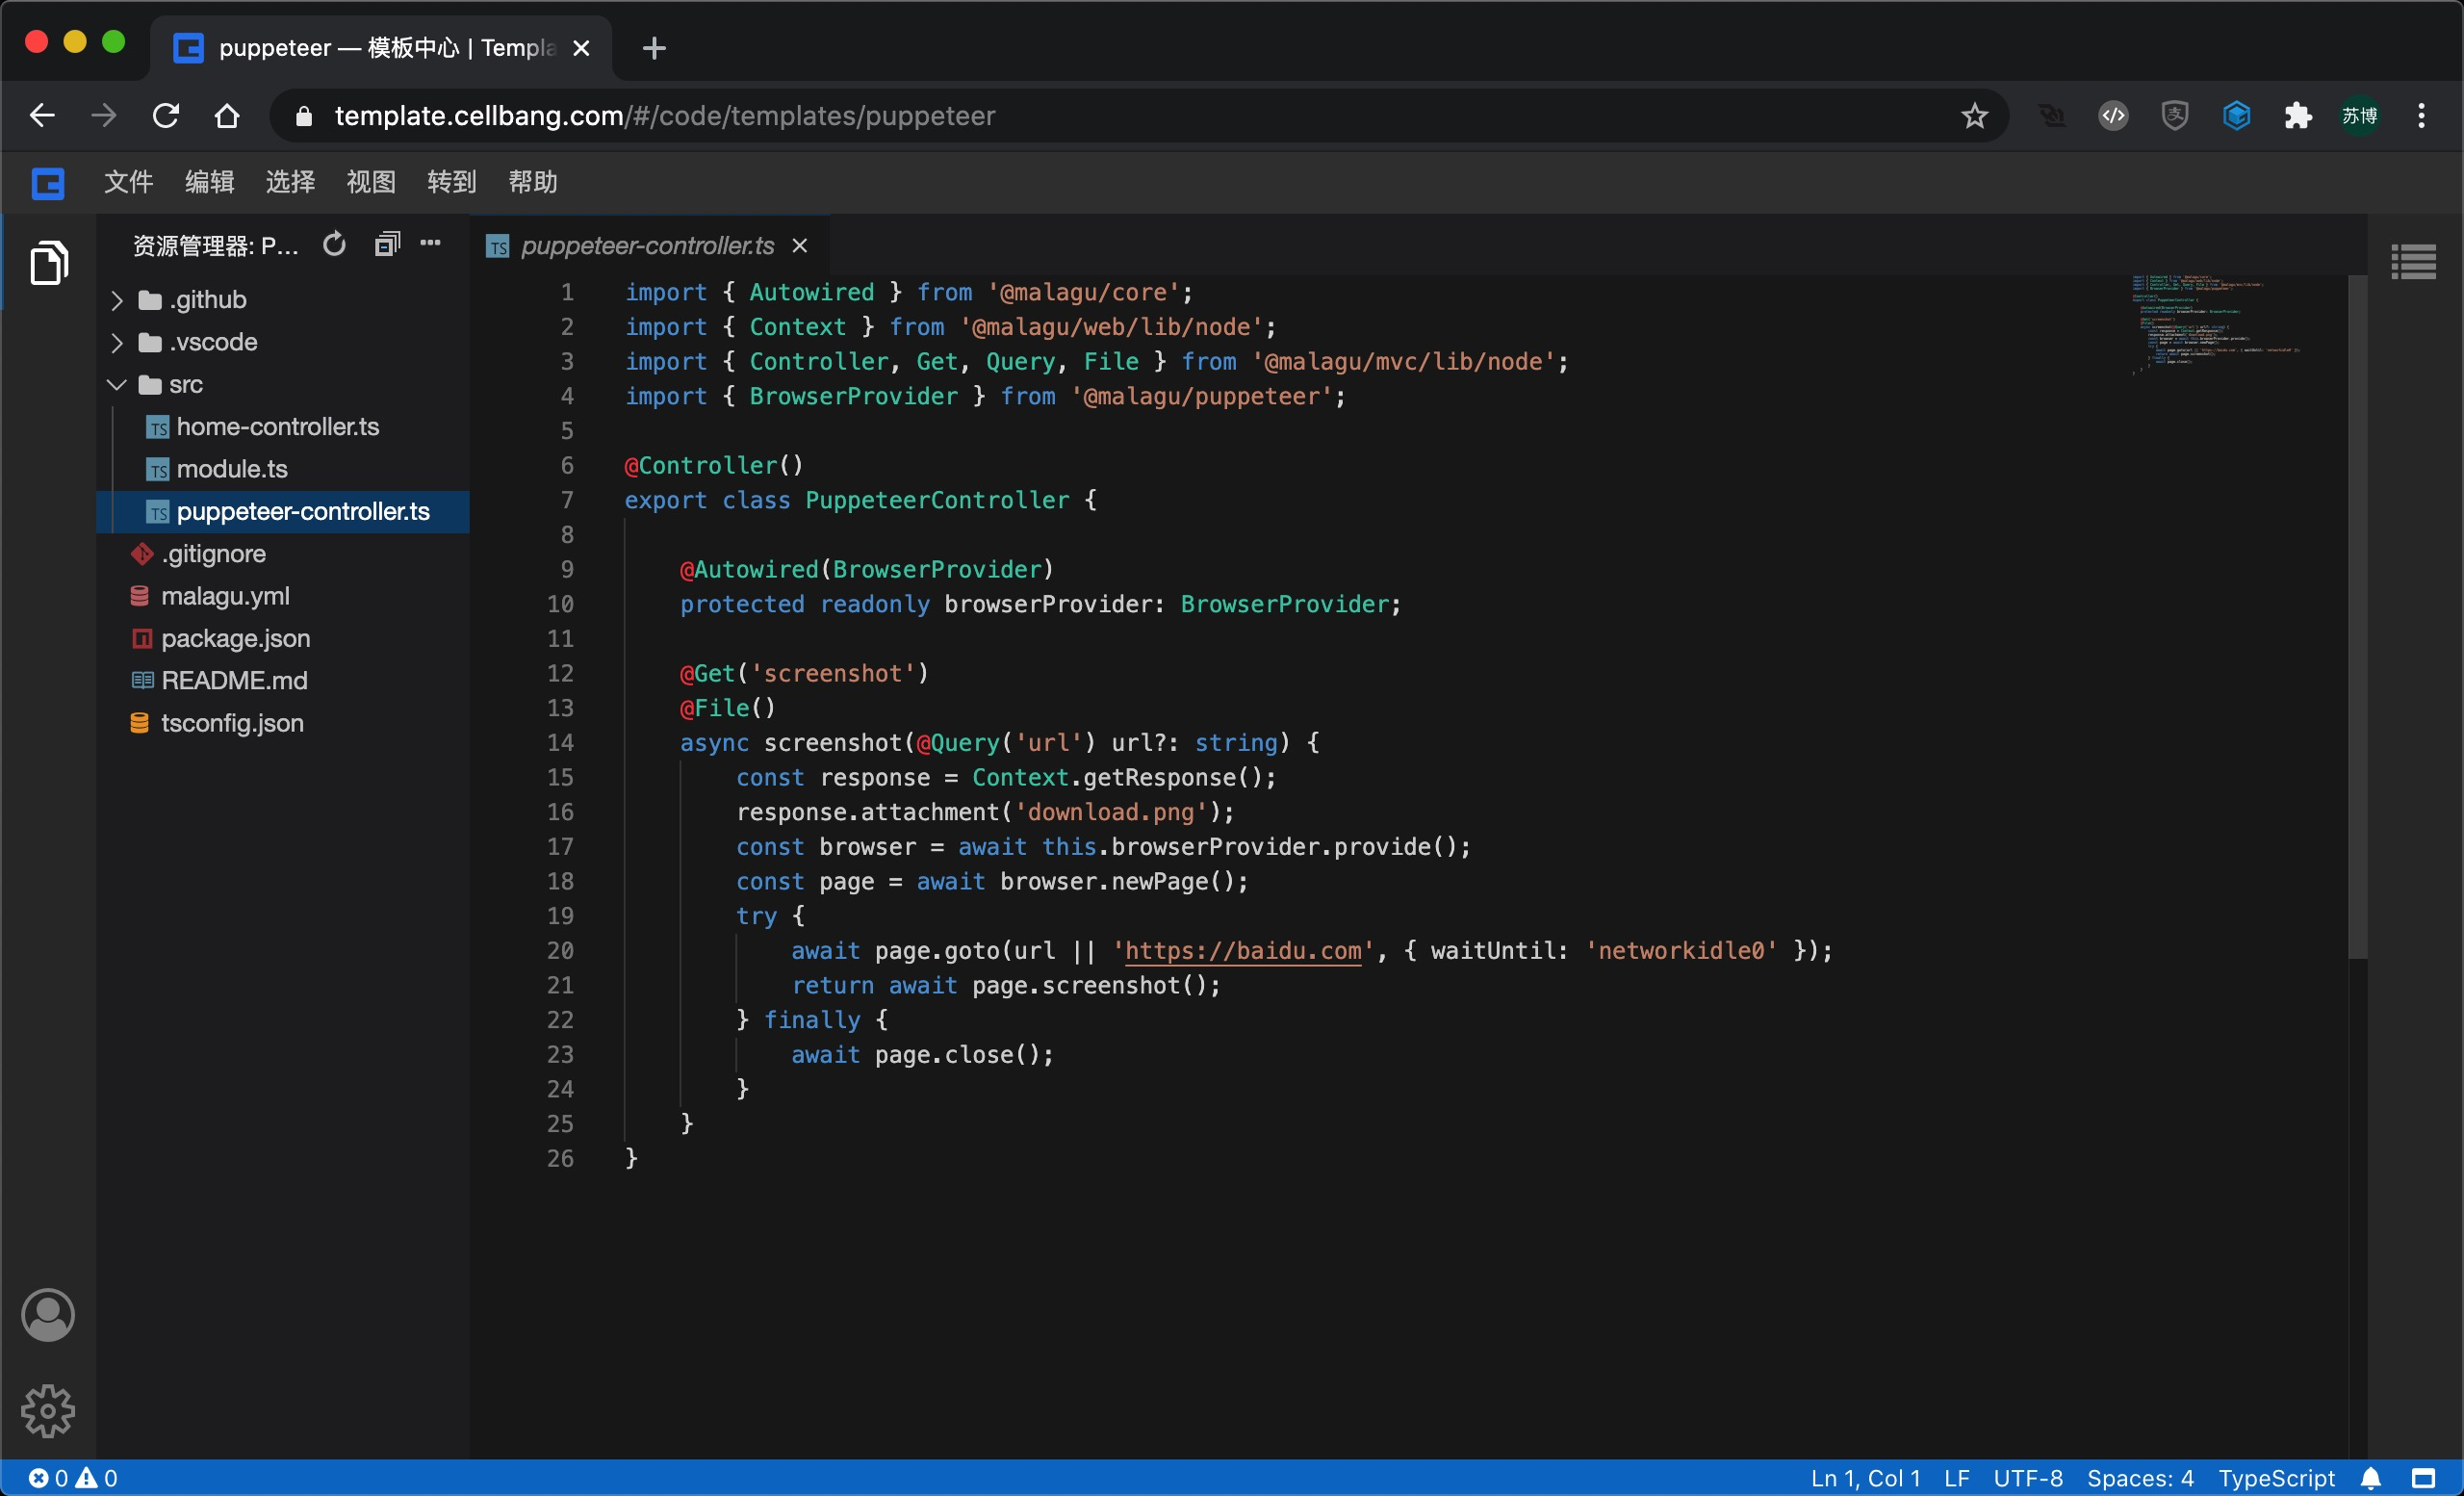Open Chrome's three-dot menu
Image resolution: width=2464 pixels, height=1496 pixels.
pos(2421,116)
